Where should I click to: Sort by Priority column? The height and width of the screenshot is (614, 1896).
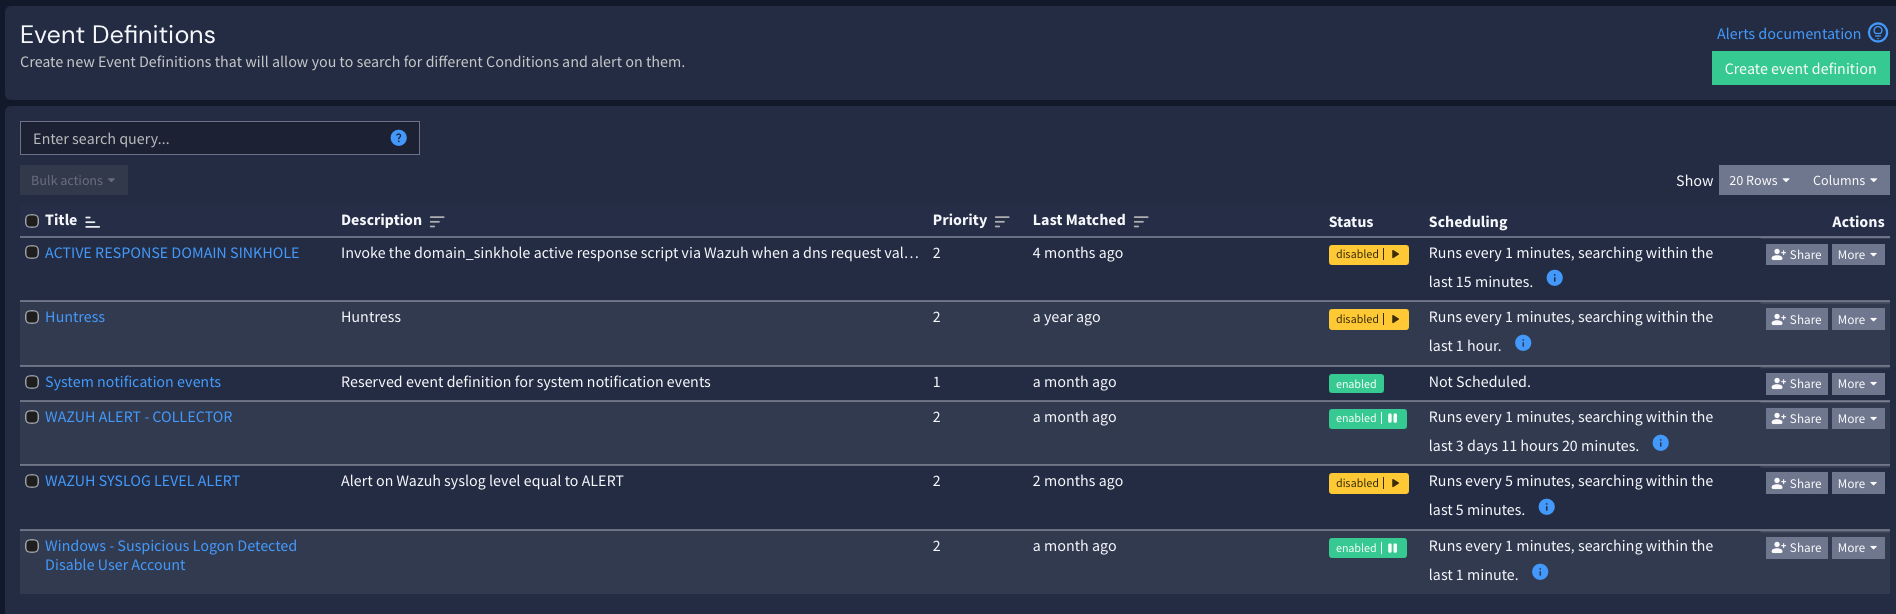click(1001, 219)
